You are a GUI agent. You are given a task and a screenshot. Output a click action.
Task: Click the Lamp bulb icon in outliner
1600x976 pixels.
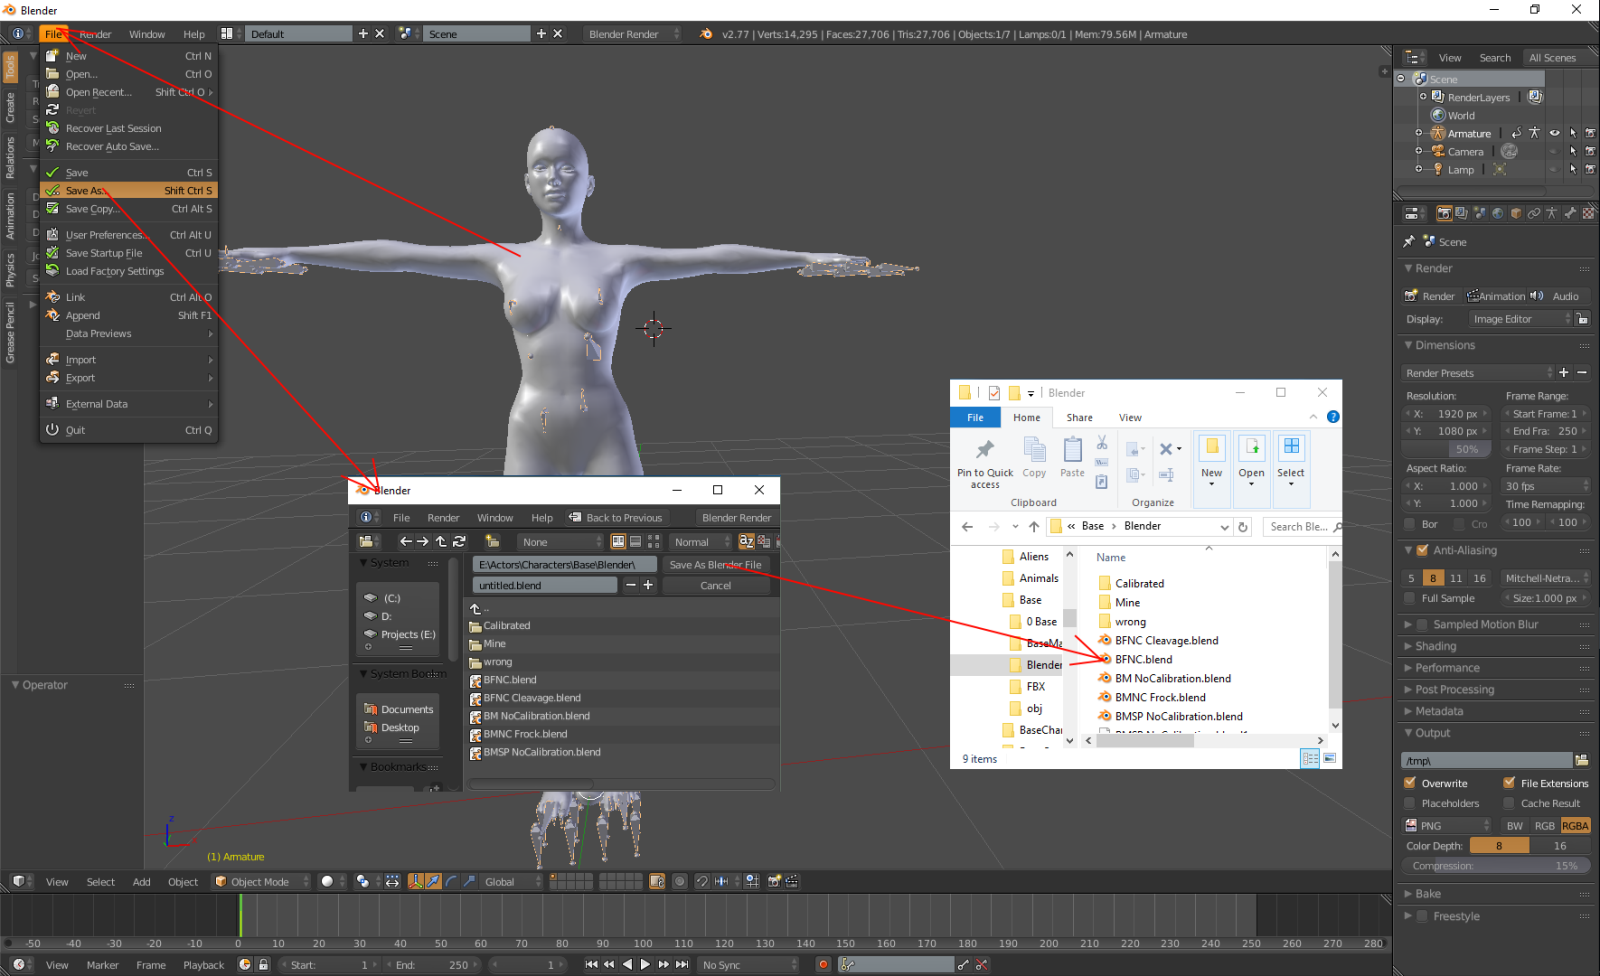(1438, 169)
